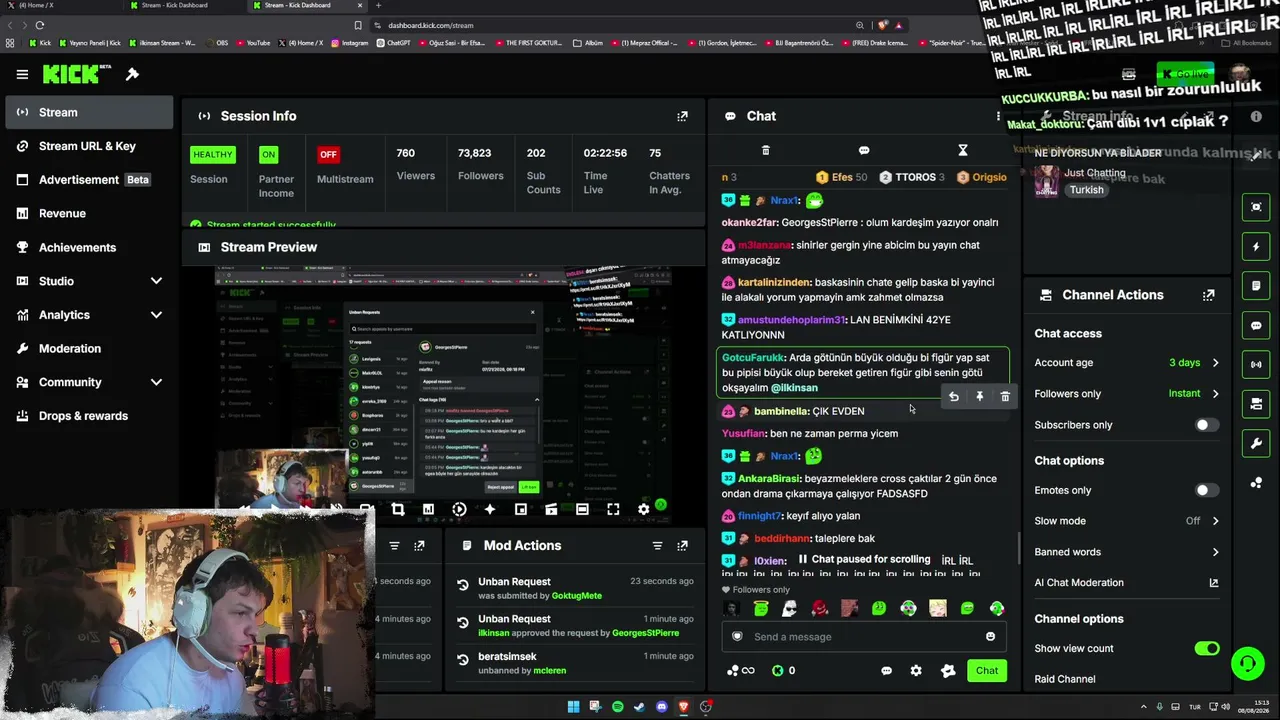Open Followers only options chevron
The width and height of the screenshot is (1280, 720).
[x=1215, y=394]
